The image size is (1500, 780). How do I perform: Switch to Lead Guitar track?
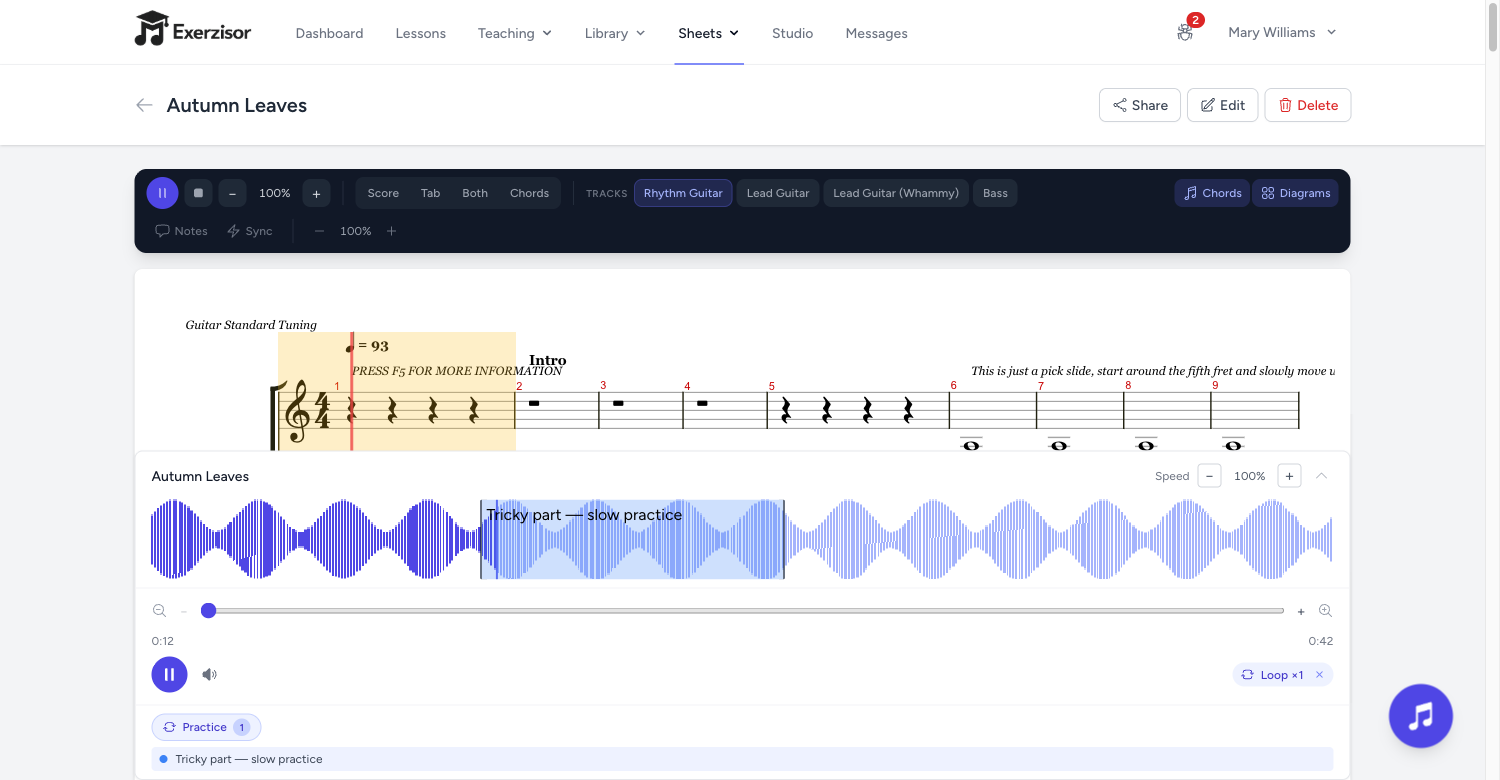(x=778, y=193)
